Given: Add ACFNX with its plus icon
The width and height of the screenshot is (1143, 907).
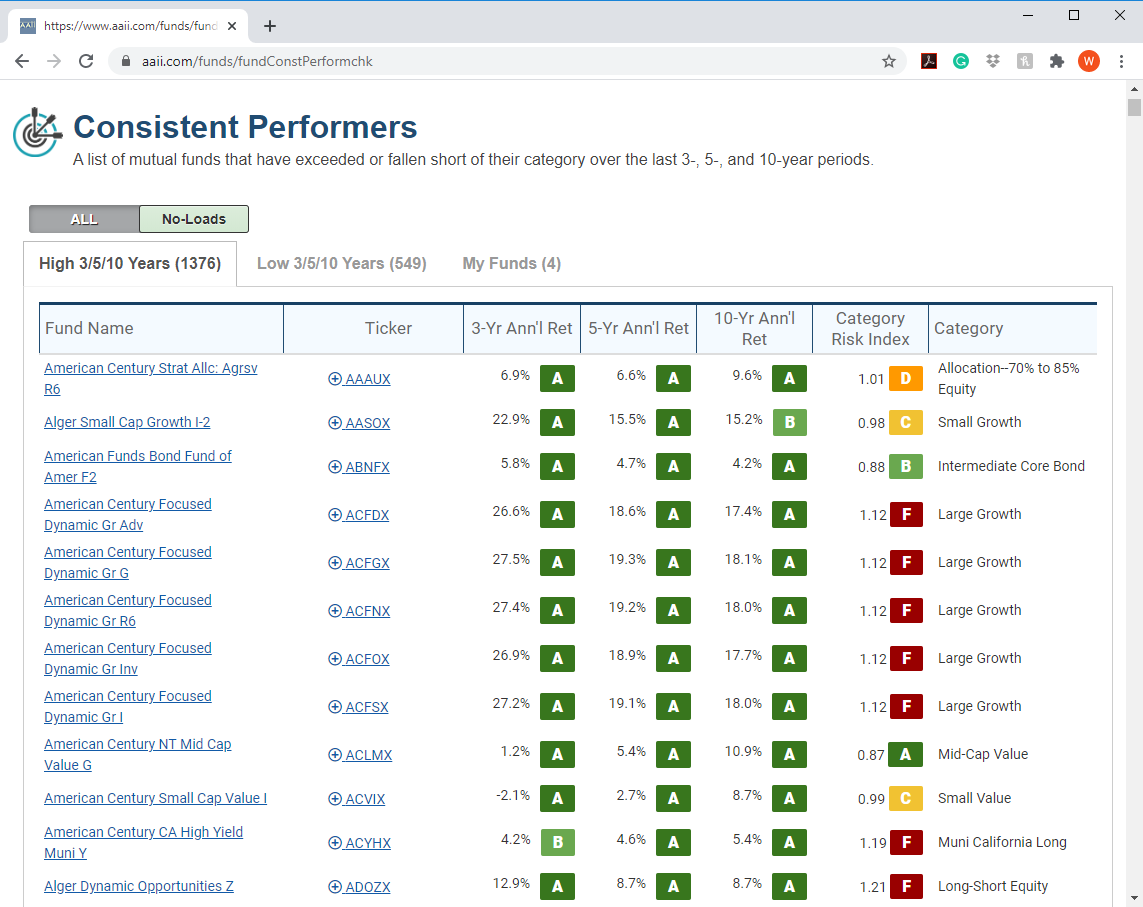Looking at the screenshot, I should pyautogui.click(x=335, y=611).
